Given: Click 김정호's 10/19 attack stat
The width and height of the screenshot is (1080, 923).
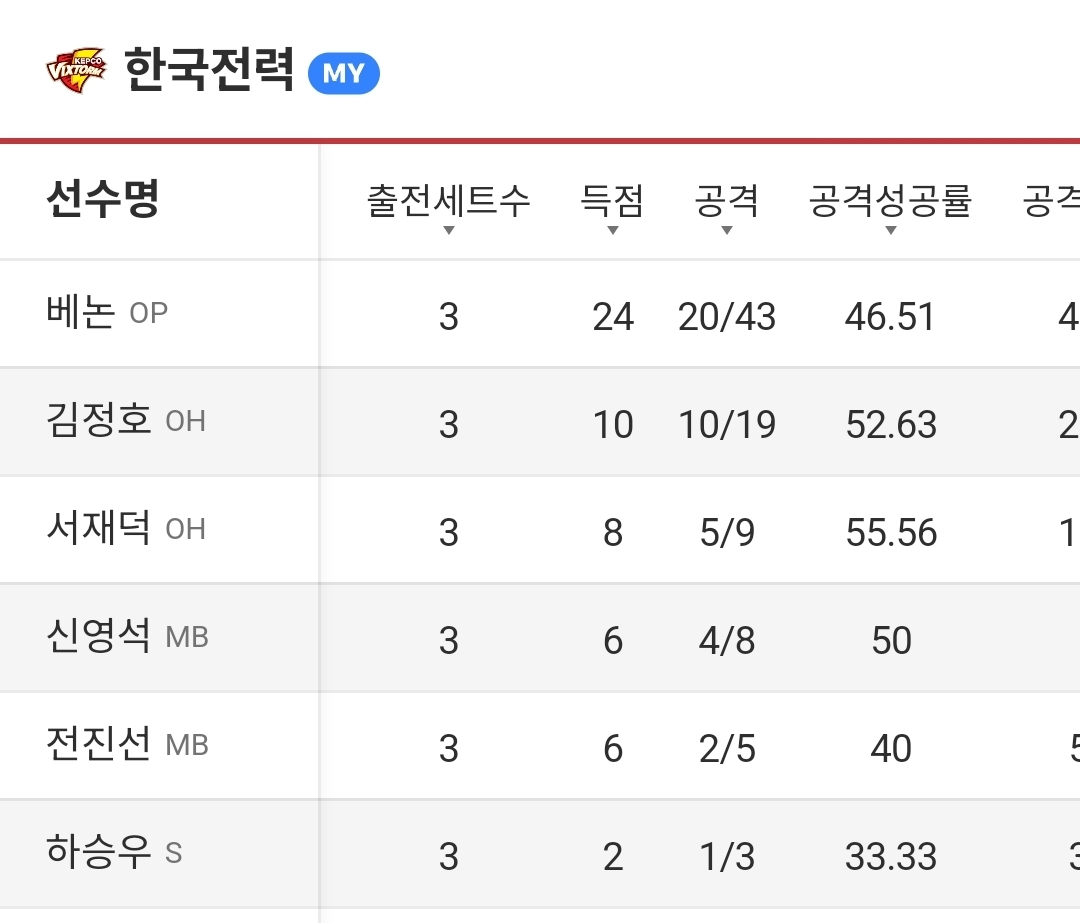Looking at the screenshot, I should (x=727, y=425).
